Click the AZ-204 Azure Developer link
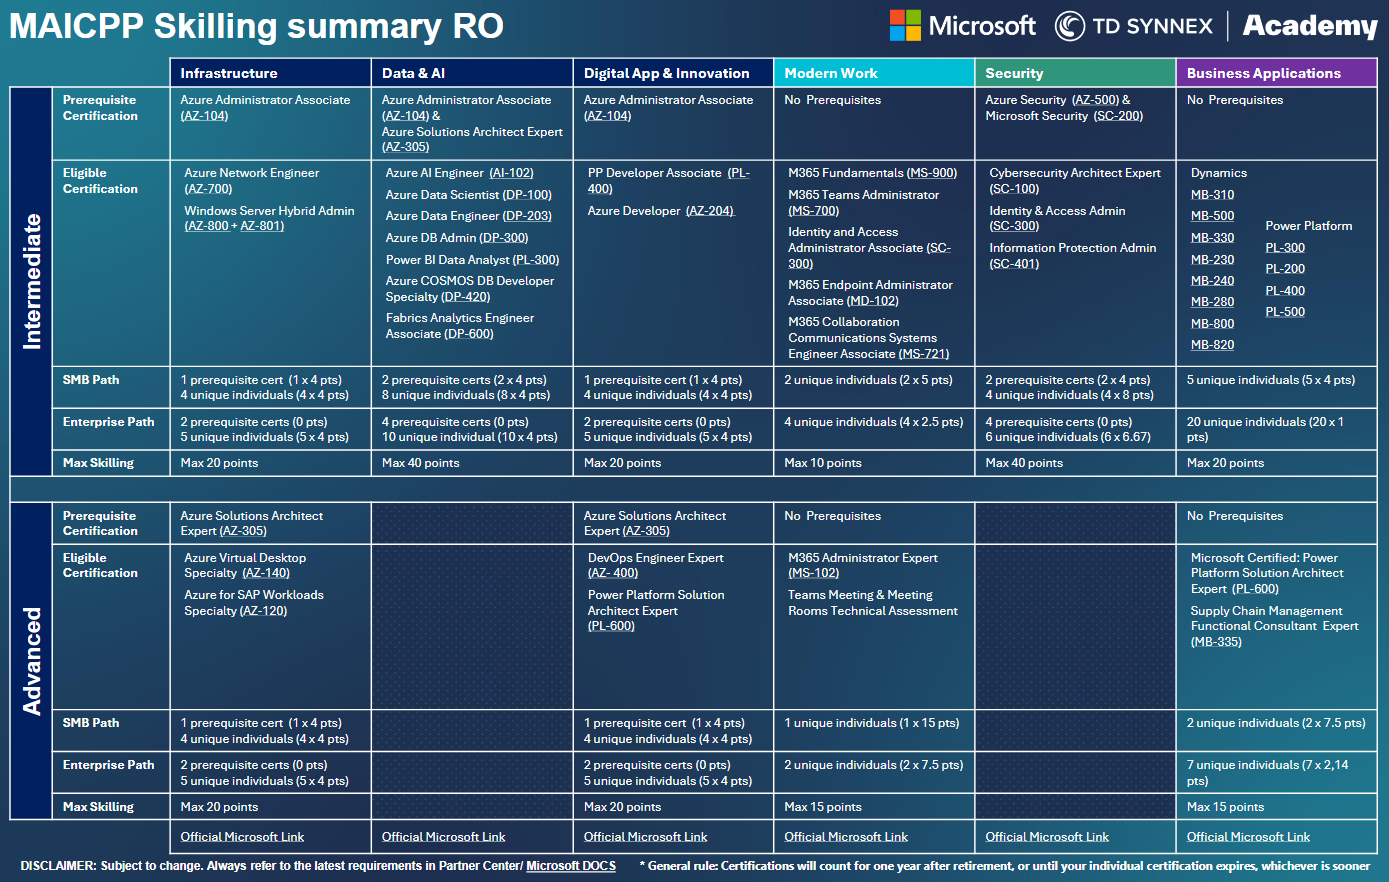The width and height of the screenshot is (1389, 882). [x=710, y=211]
